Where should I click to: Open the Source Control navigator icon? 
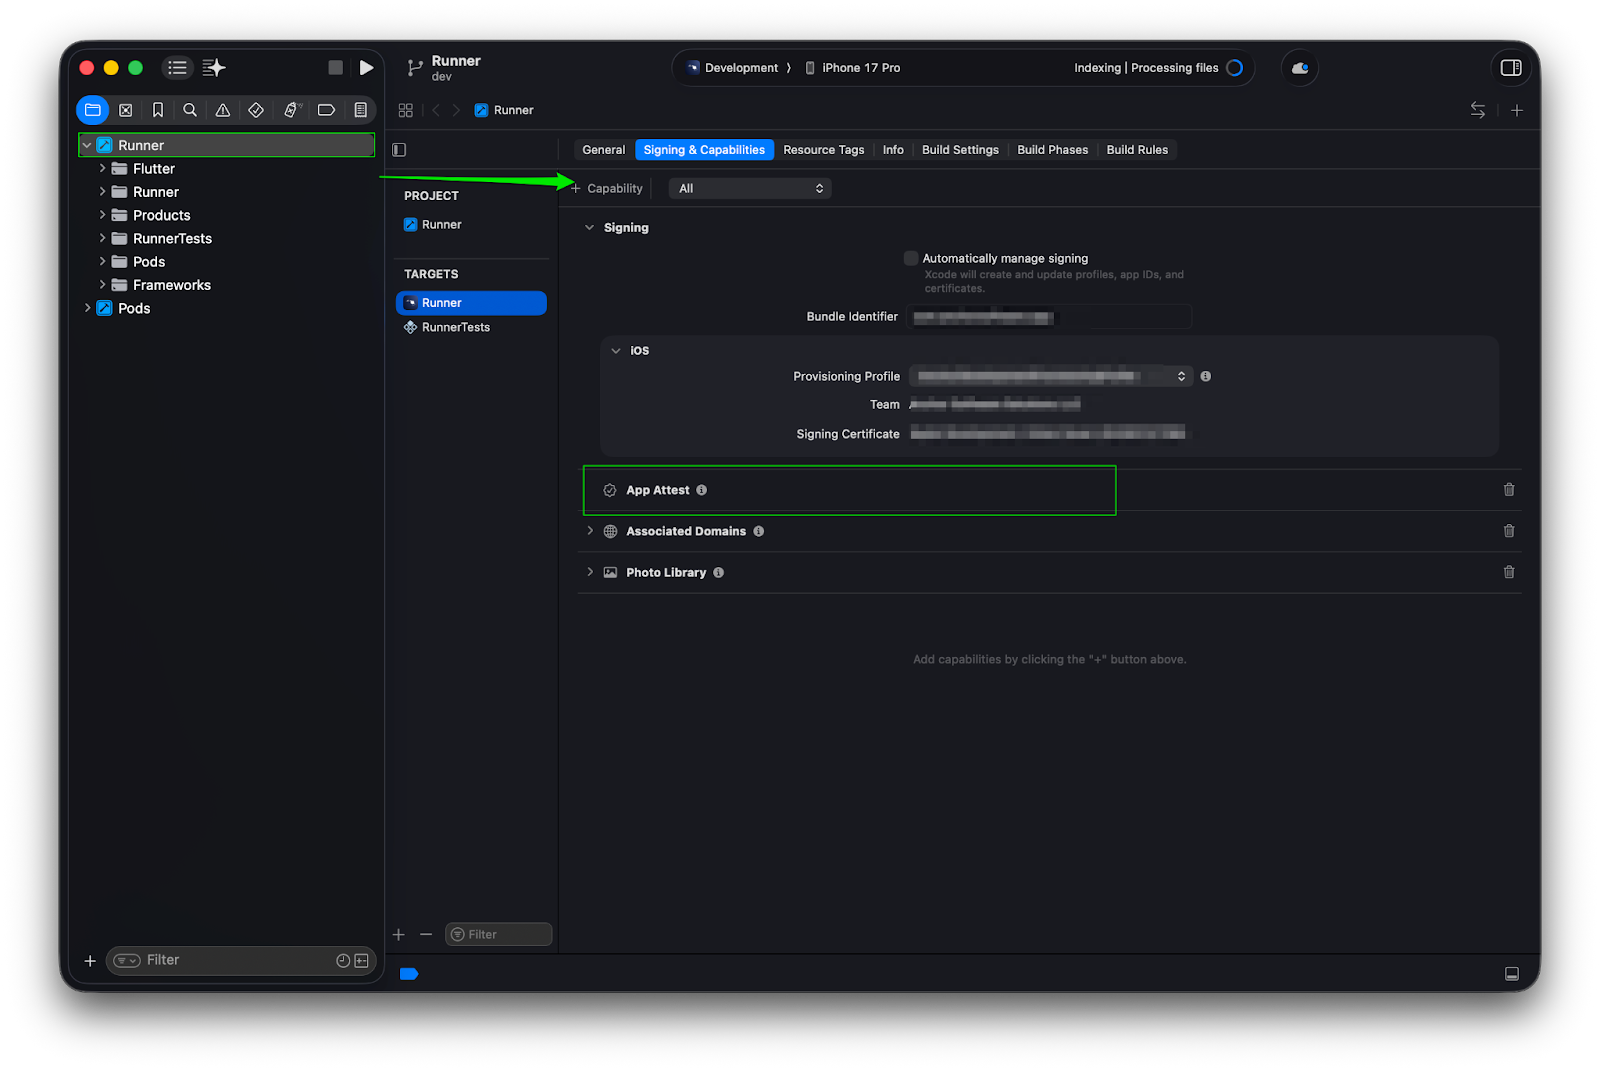(x=126, y=110)
